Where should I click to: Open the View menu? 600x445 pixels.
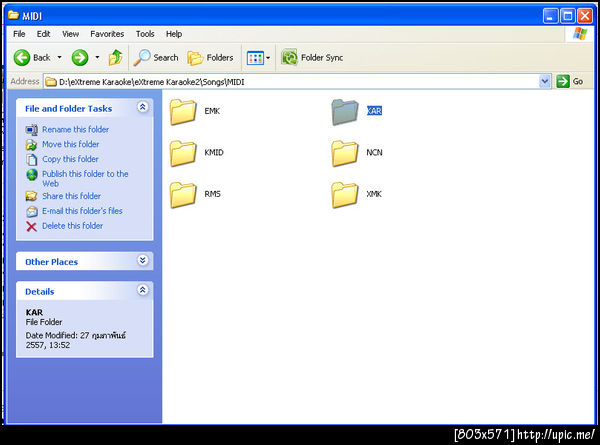click(70, 34)
